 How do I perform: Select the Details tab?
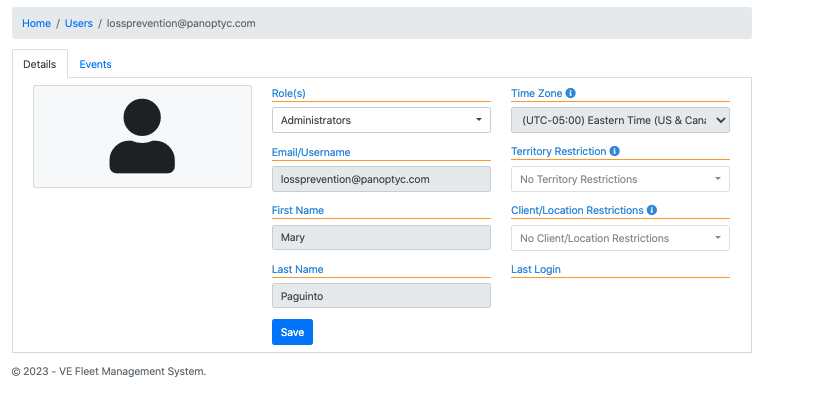[x=40, y=64]
